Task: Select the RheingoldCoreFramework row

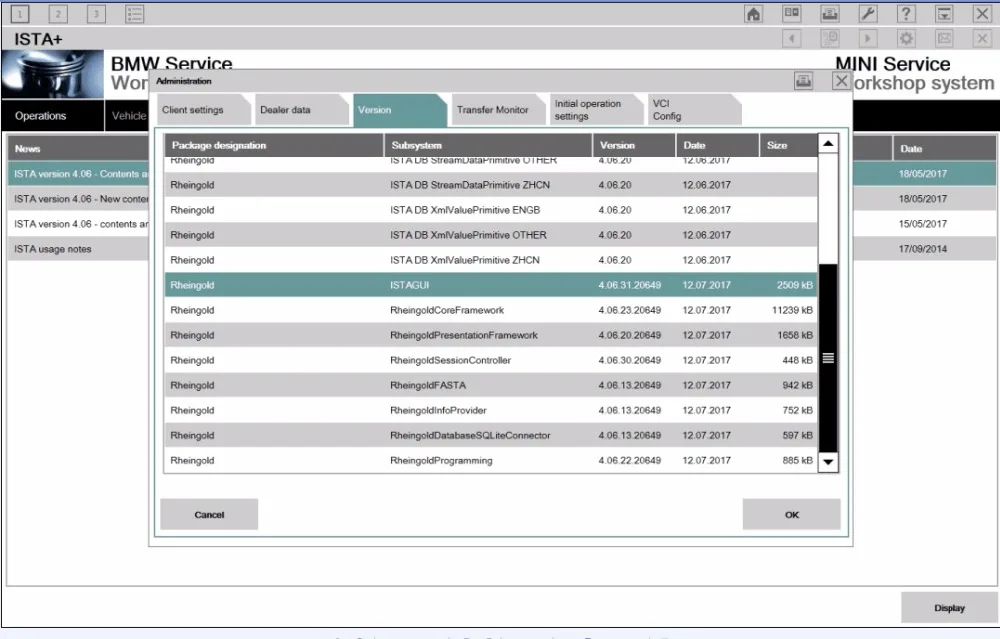Action: point(490,310)
